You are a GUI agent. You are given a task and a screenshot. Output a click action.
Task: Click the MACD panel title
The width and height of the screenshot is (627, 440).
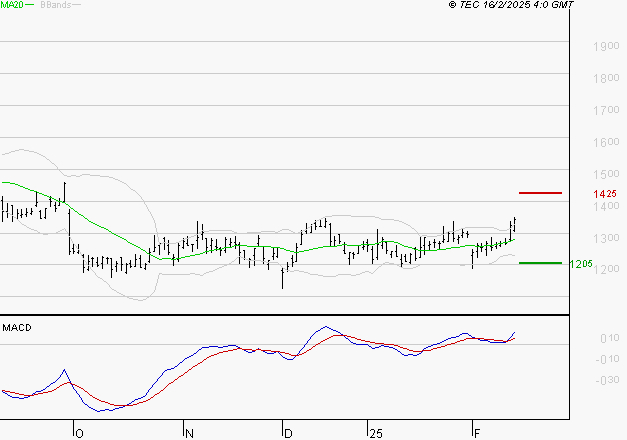click(17, 328)
